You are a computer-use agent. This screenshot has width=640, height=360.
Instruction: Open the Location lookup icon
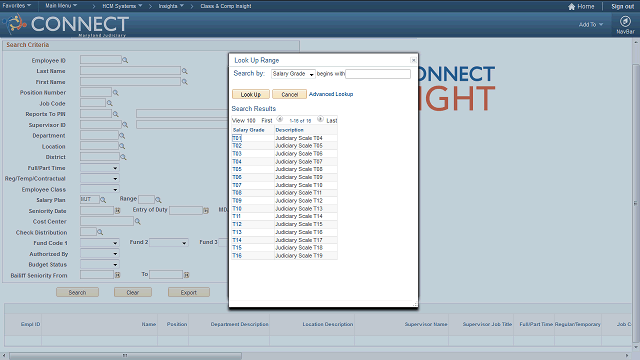coord(122,146)
